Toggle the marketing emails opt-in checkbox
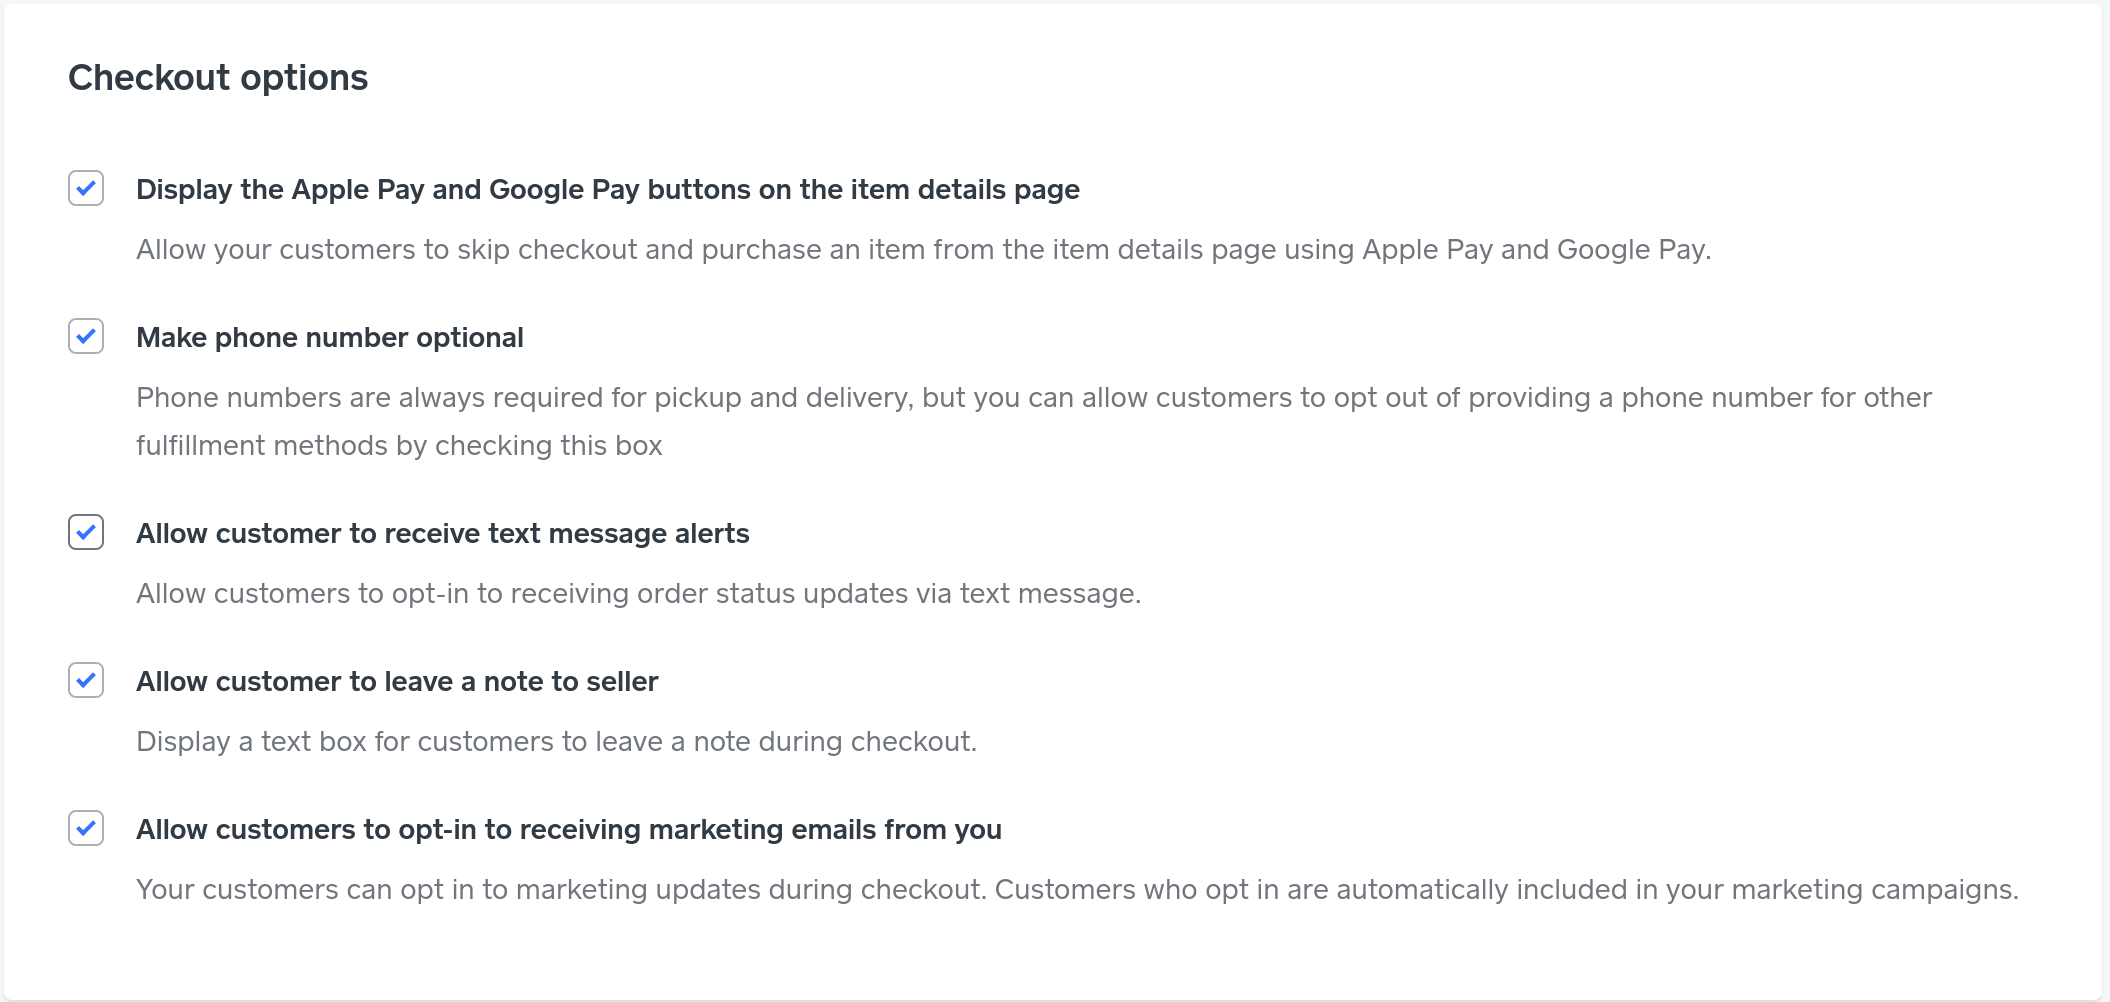 (x=86, y=828)
